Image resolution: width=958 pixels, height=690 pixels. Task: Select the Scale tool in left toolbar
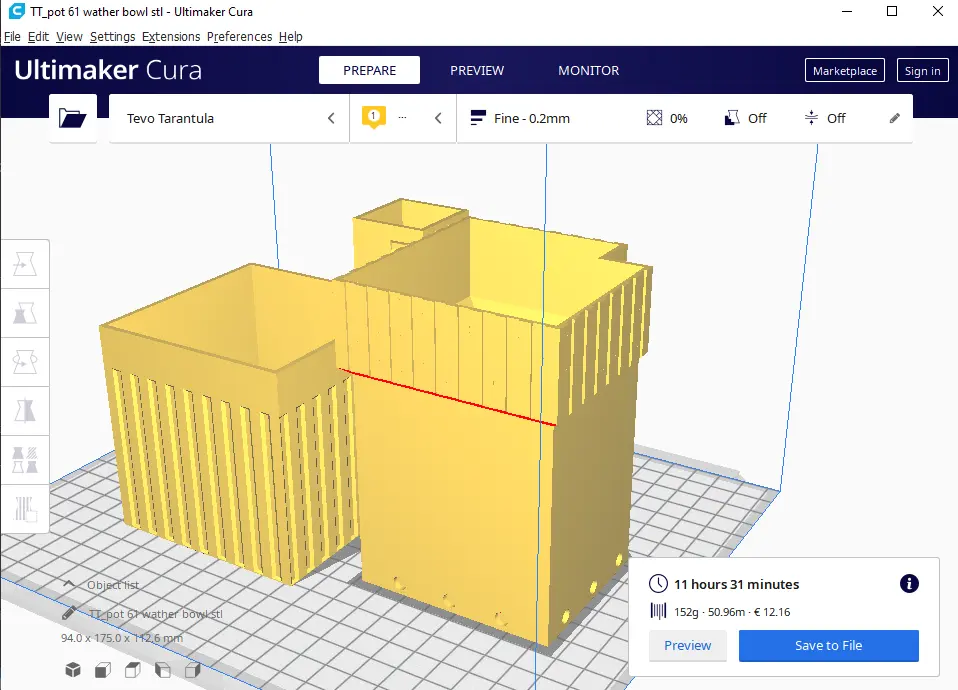25,313
